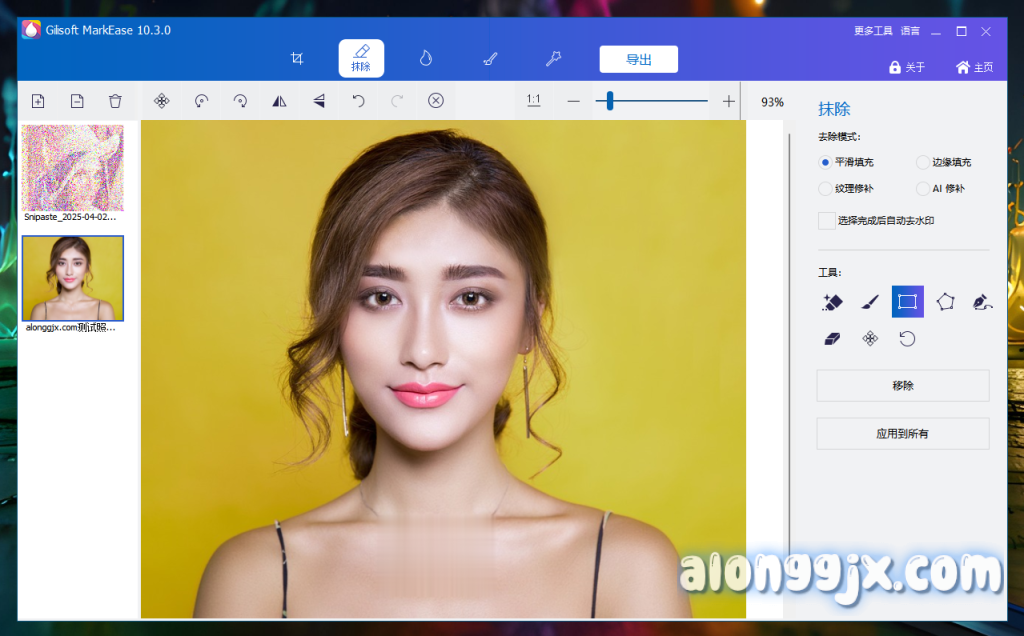
Task: Switch to the crop tab
Action: click(297, 59)
